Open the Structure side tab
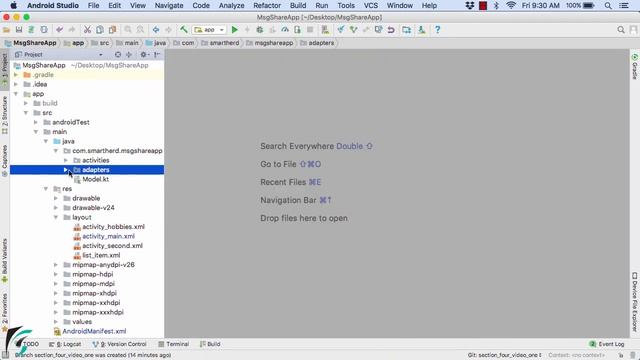This screenshot has height=360, width=640. coord(4,116)
